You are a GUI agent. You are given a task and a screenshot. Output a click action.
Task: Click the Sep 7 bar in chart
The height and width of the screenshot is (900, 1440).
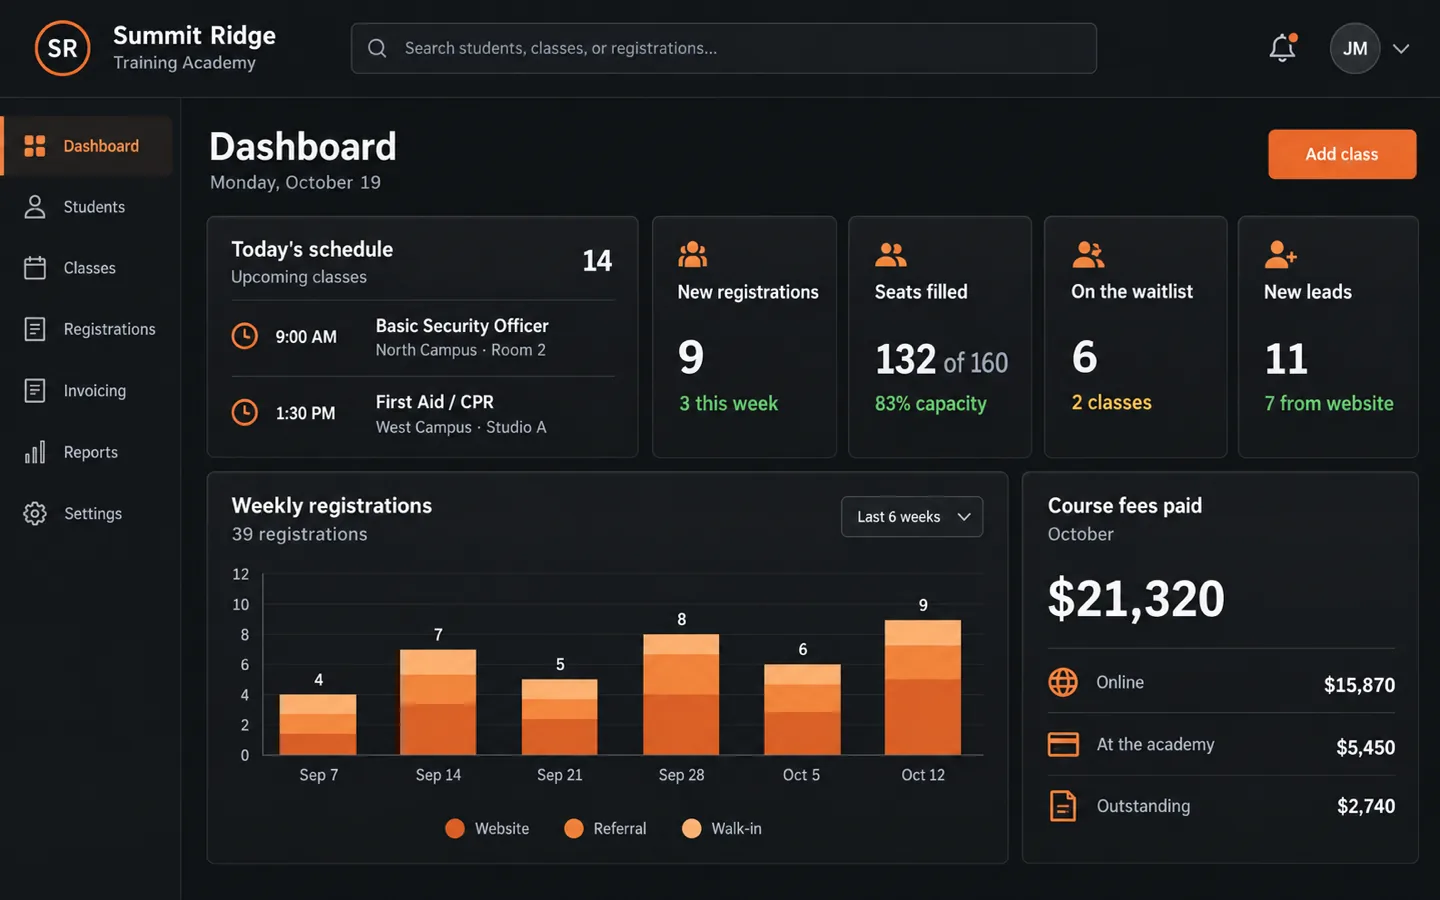pyautogui.click(x=318, y=725)
